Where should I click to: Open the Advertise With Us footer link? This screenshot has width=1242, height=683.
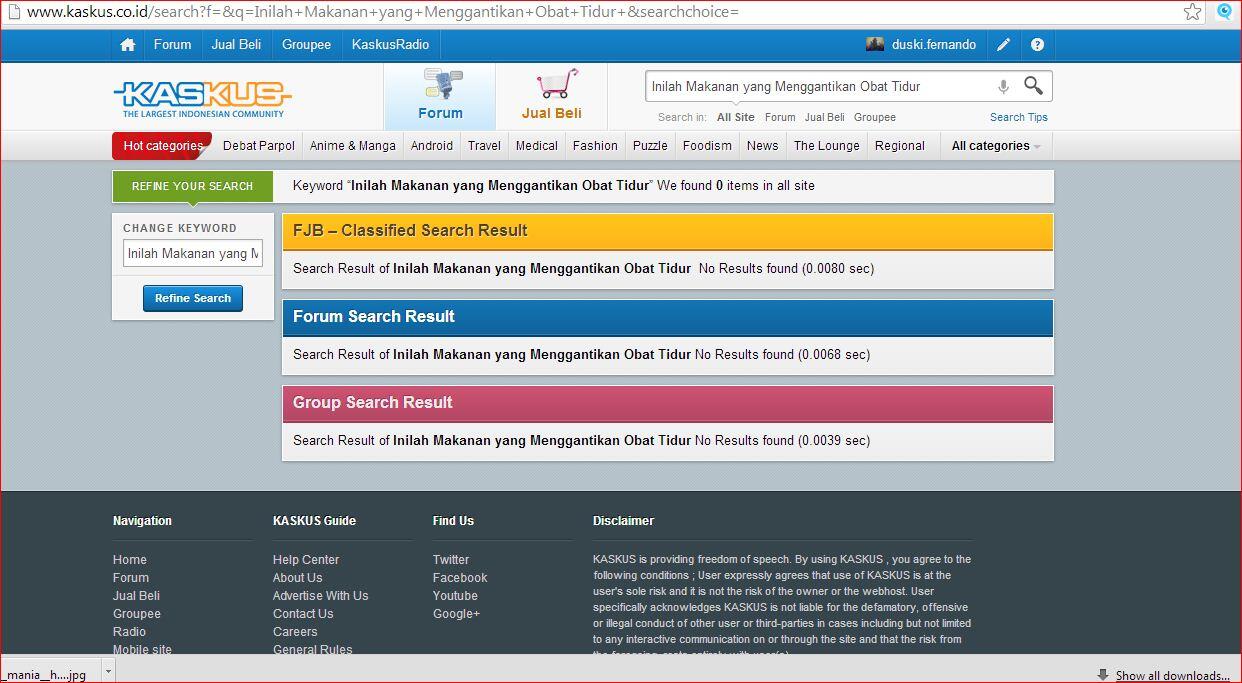pos(321,596)
